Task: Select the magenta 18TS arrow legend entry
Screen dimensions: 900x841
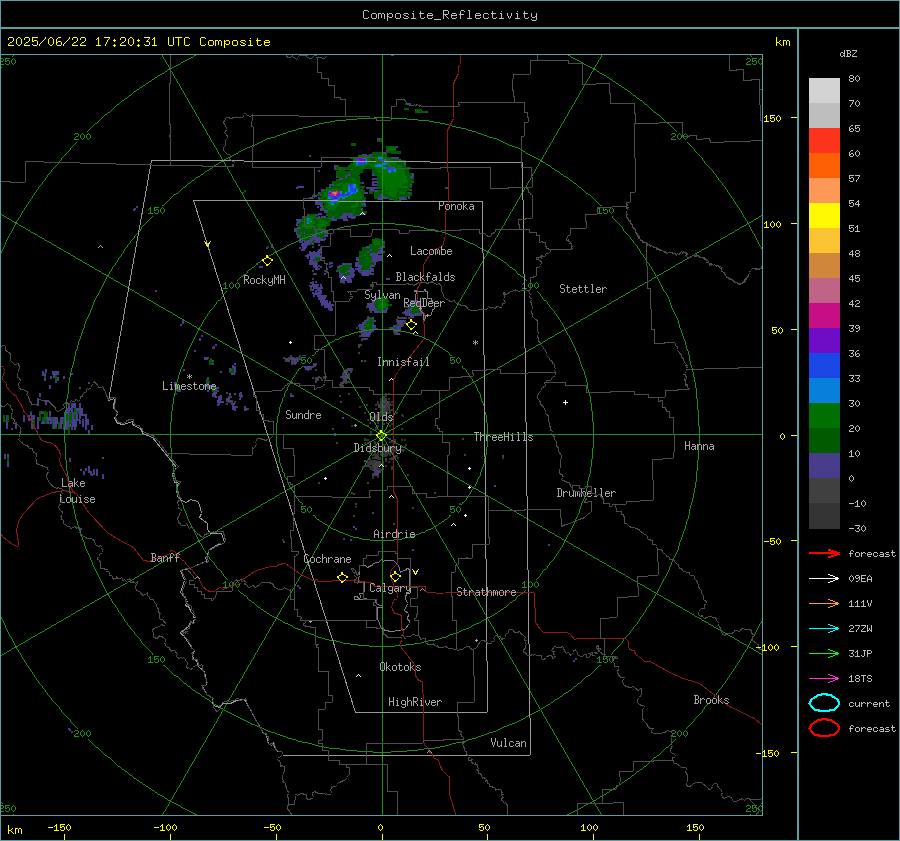Action: 824,679
